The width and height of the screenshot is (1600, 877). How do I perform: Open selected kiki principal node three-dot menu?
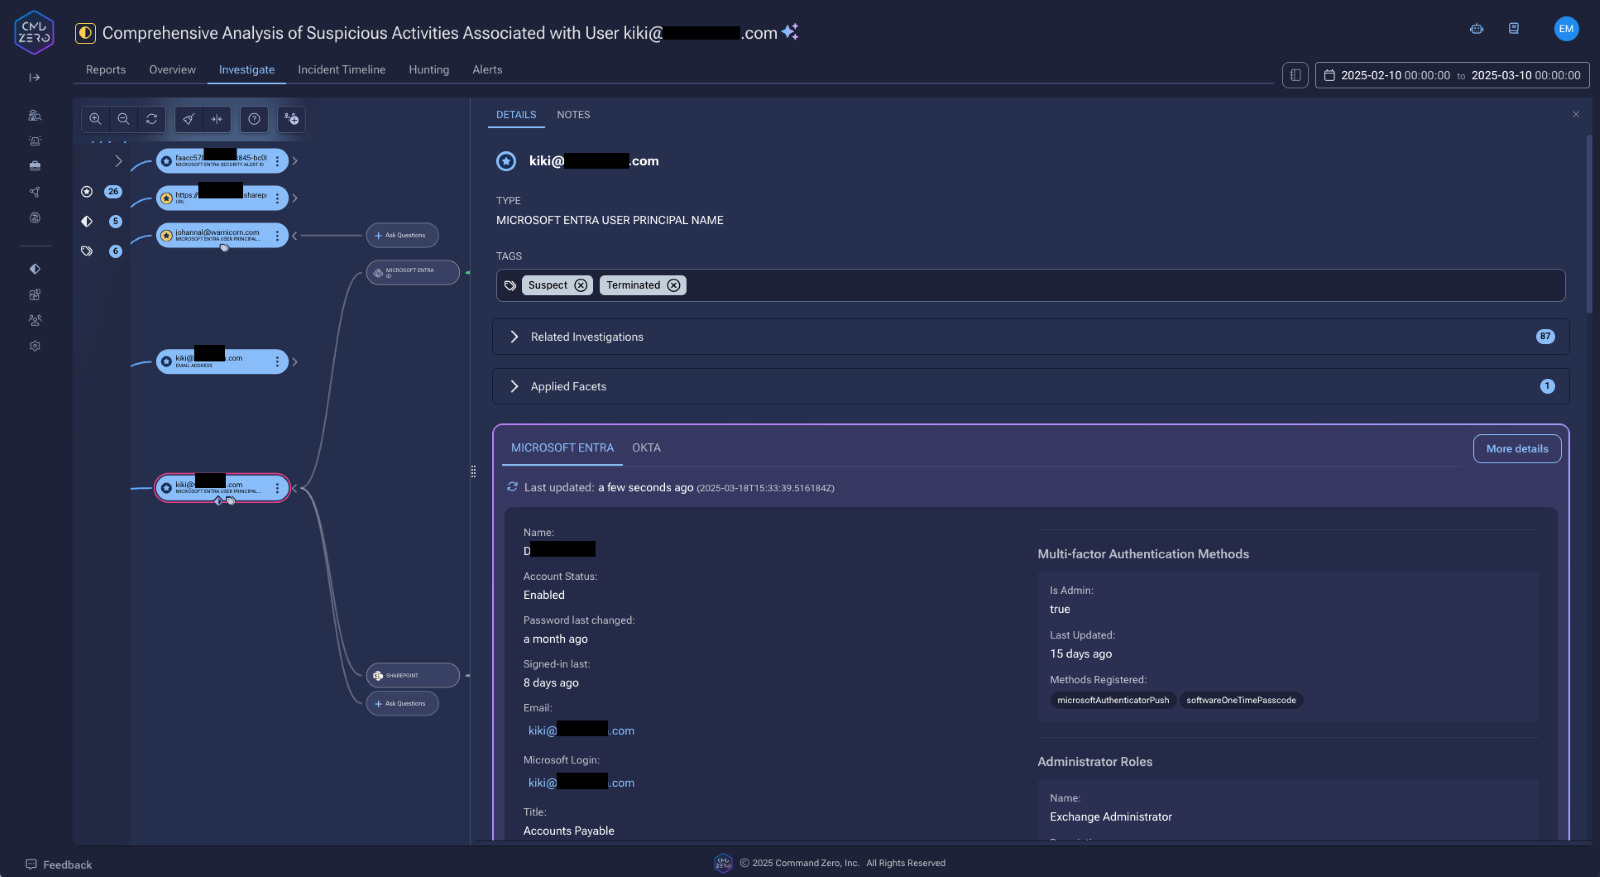click(x=278, y=488)
